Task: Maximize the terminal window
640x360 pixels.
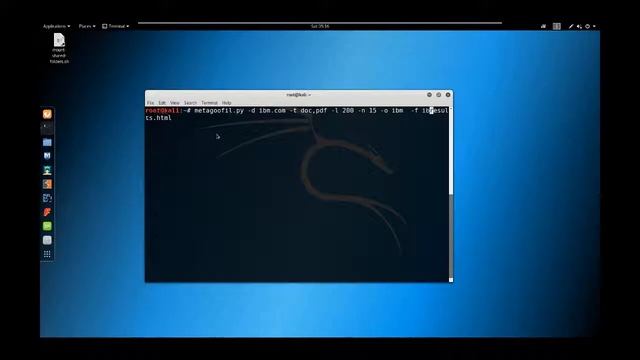Action: click(439, 95)
